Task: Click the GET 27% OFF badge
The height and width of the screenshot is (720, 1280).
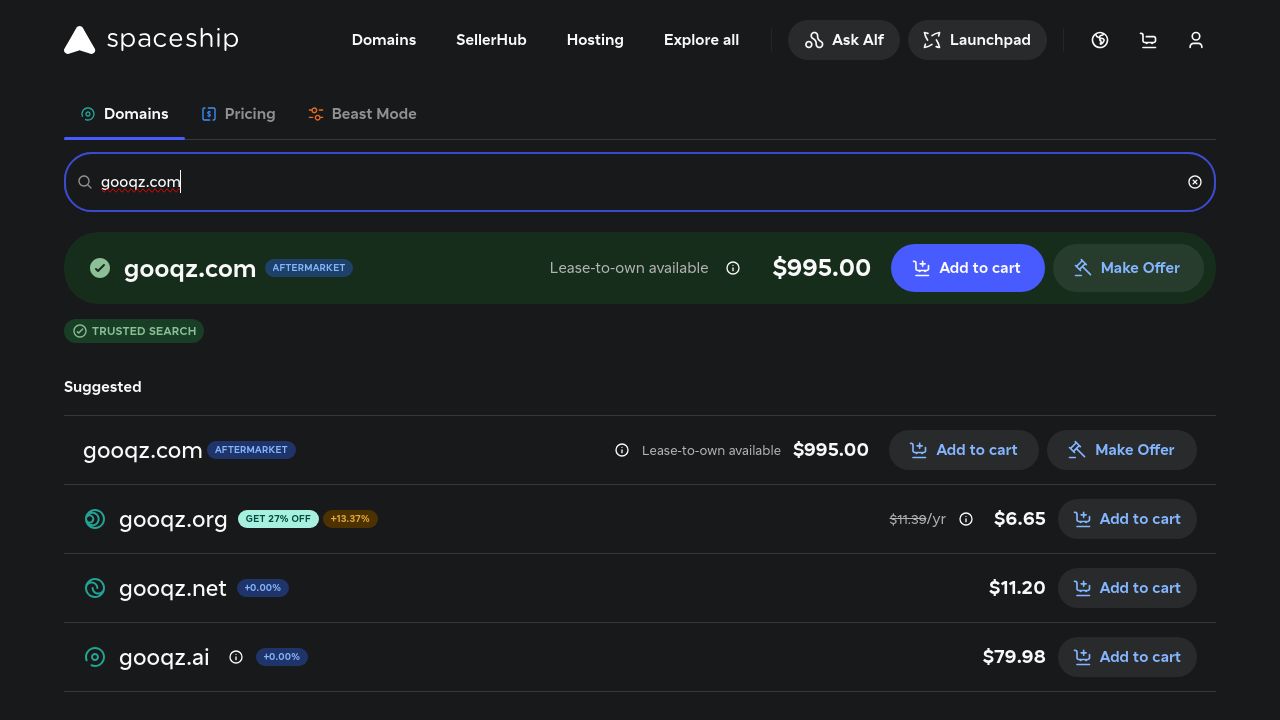Action: [x=278, y=519]
